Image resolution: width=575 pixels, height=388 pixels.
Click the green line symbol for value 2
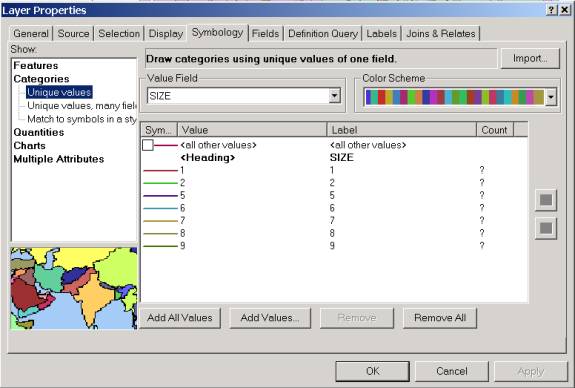(160, 183)
